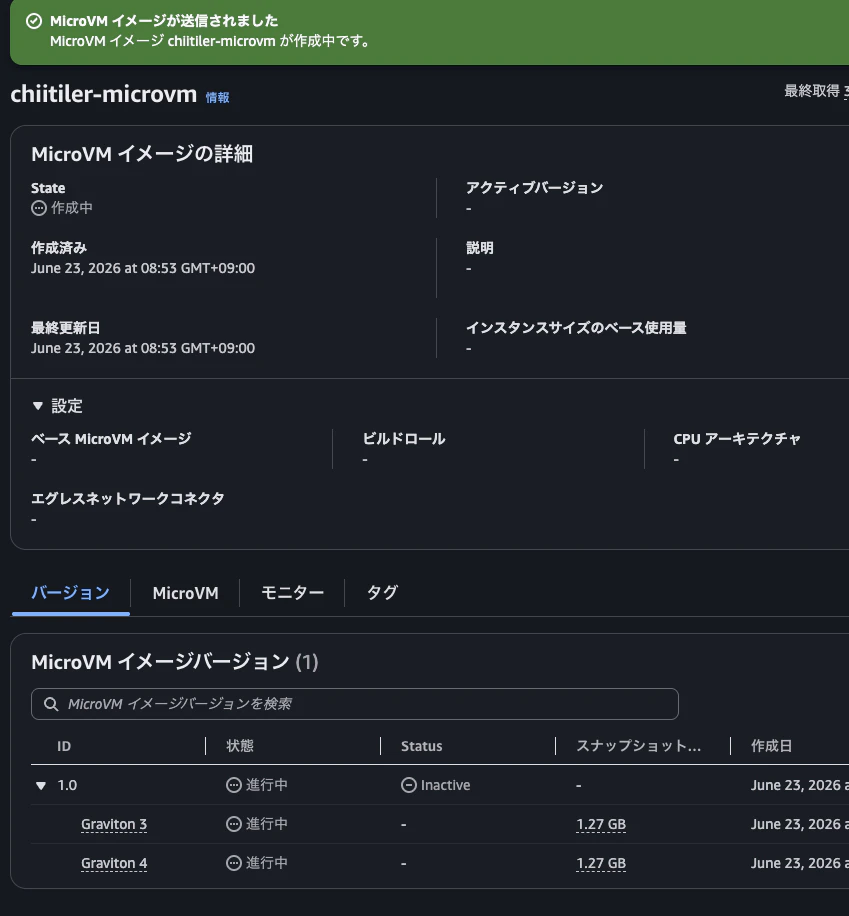849x916 pixels.
Task: Click the MicroVM イメージバージョン (1) heading
Action: pos(175,662)
